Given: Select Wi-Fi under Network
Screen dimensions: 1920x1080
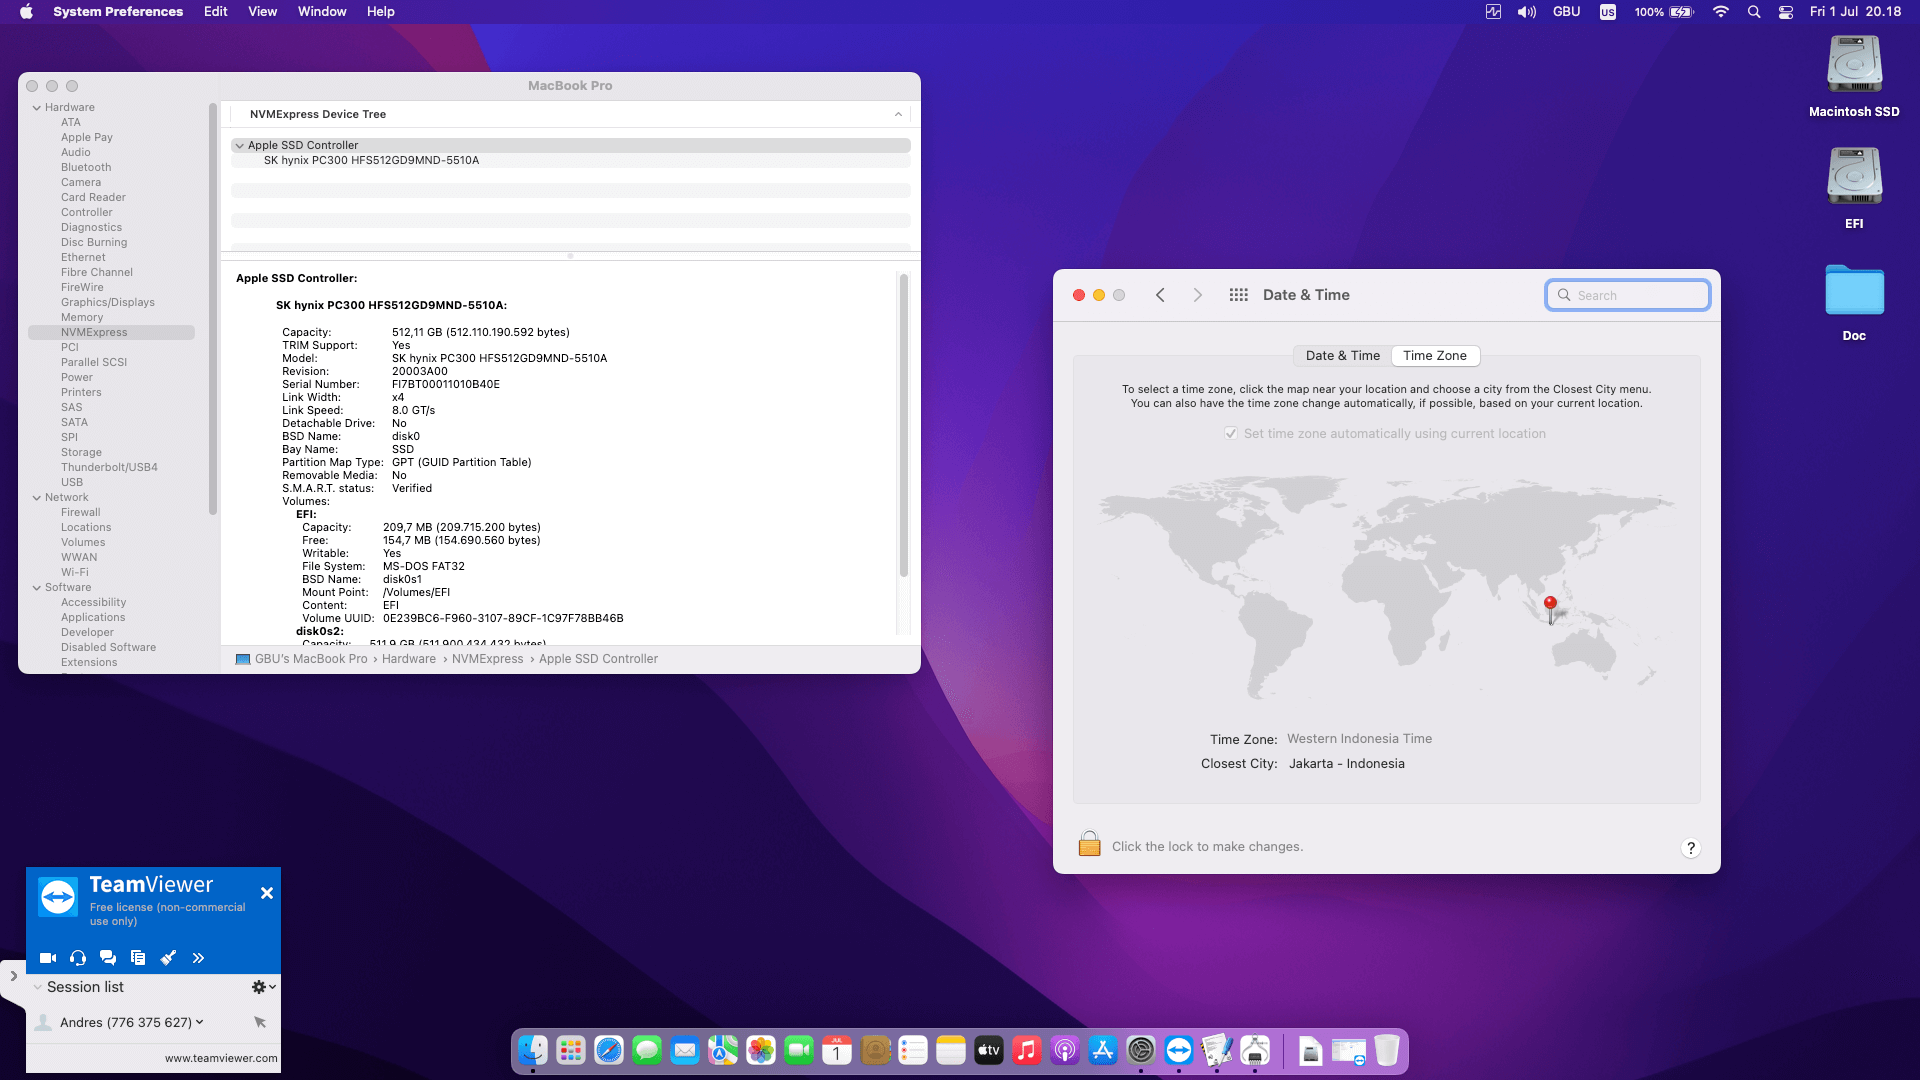Looking at the screenshot, I should click(75, 572).
